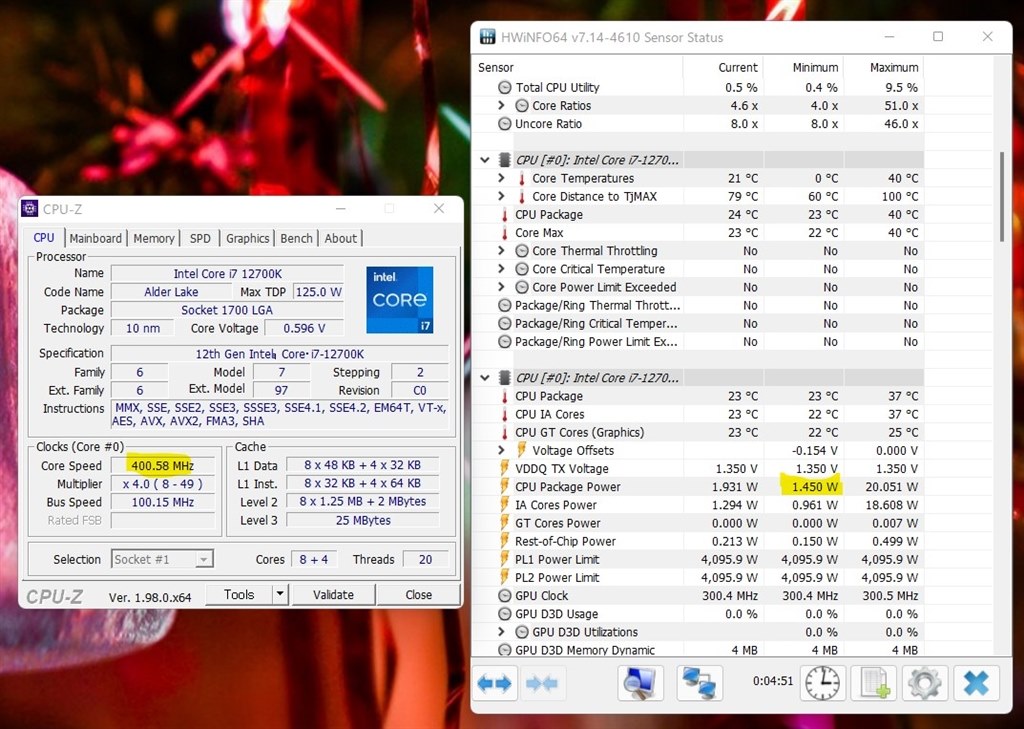This screenshot has height=729, width=1024.
Task: Open HWiNFO sensor settings gear icon
Action: [x=925, y=683]
